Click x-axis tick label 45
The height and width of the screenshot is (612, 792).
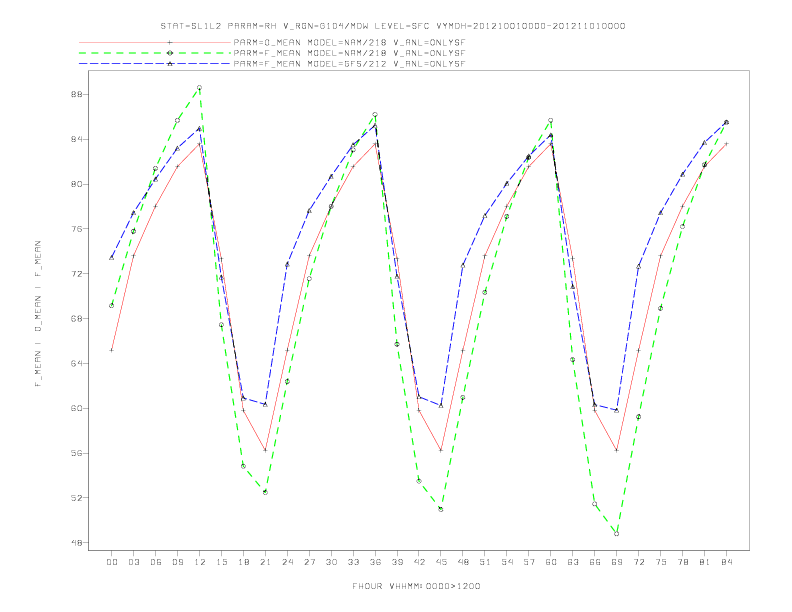pyautogui.click(x=441, y=562)
